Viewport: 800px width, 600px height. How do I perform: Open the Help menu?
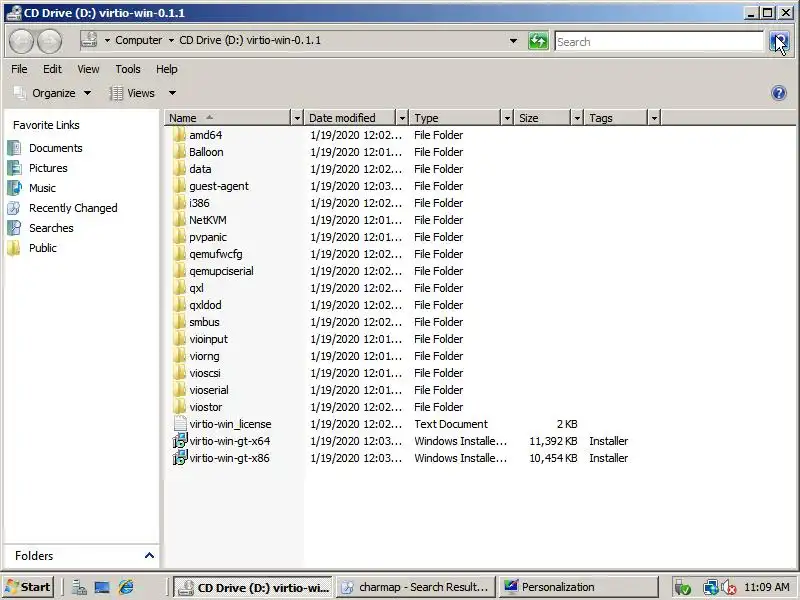pos(166,69)
